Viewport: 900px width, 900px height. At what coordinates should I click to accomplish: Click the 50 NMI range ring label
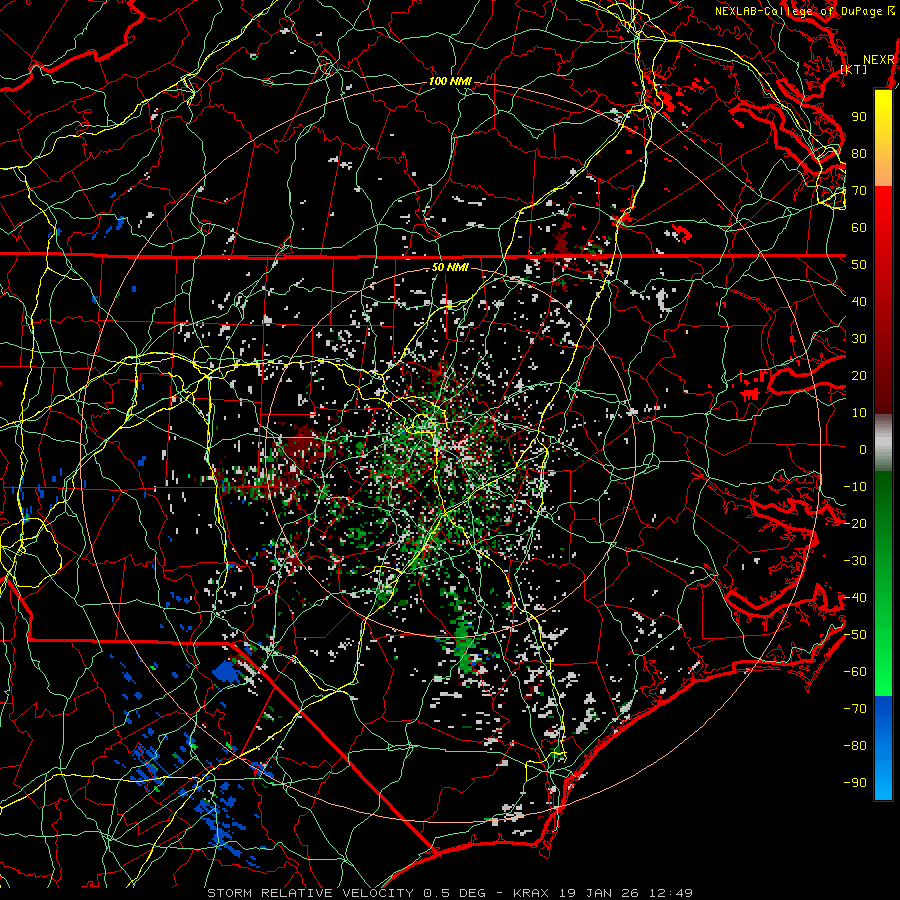(x=451, y=267)
